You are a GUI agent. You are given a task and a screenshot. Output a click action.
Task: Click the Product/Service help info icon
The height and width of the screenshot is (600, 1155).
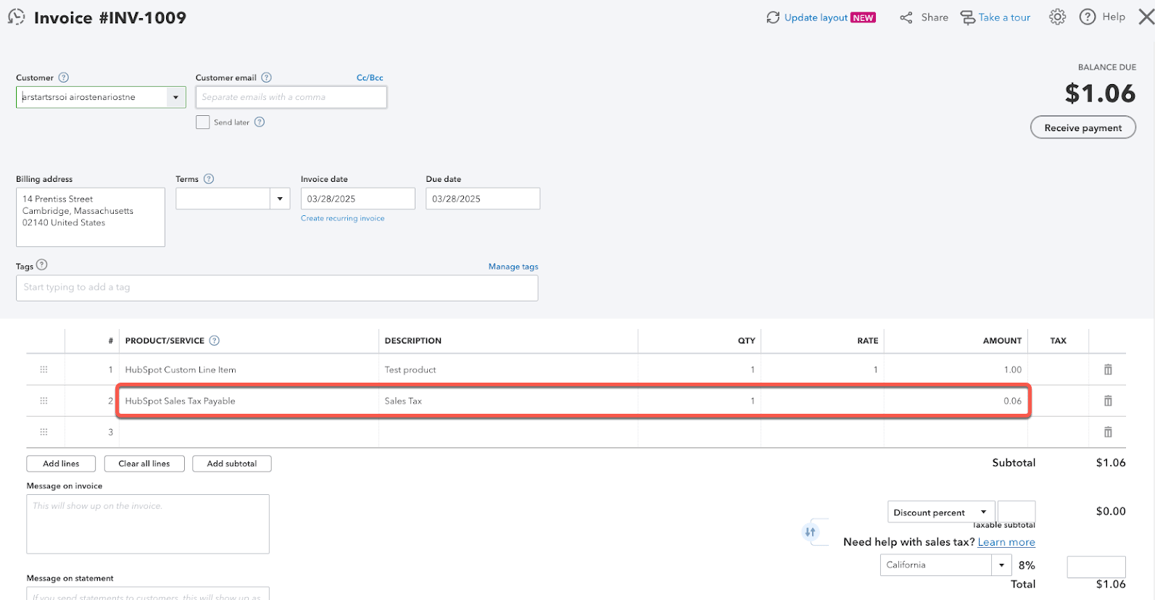pyautogui.click(x=214, y=341)
